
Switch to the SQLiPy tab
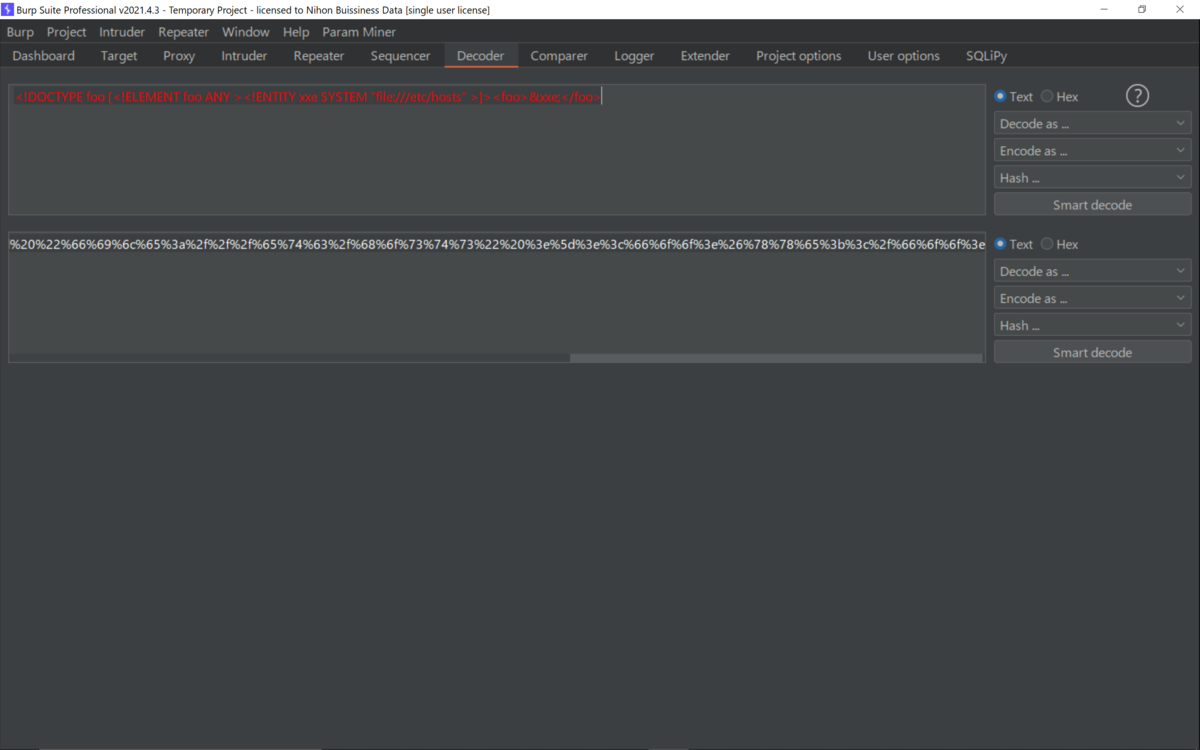[x=987, y=56]
